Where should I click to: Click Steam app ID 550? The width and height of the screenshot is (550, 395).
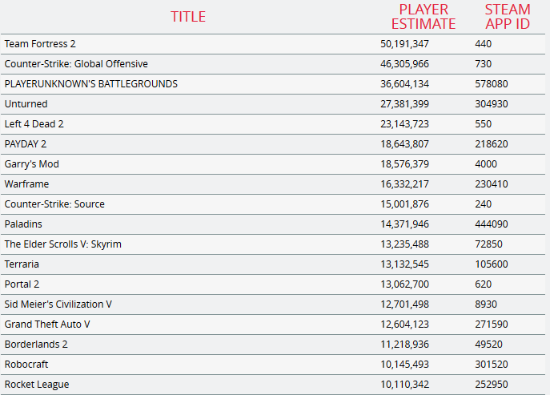(483, 124)
